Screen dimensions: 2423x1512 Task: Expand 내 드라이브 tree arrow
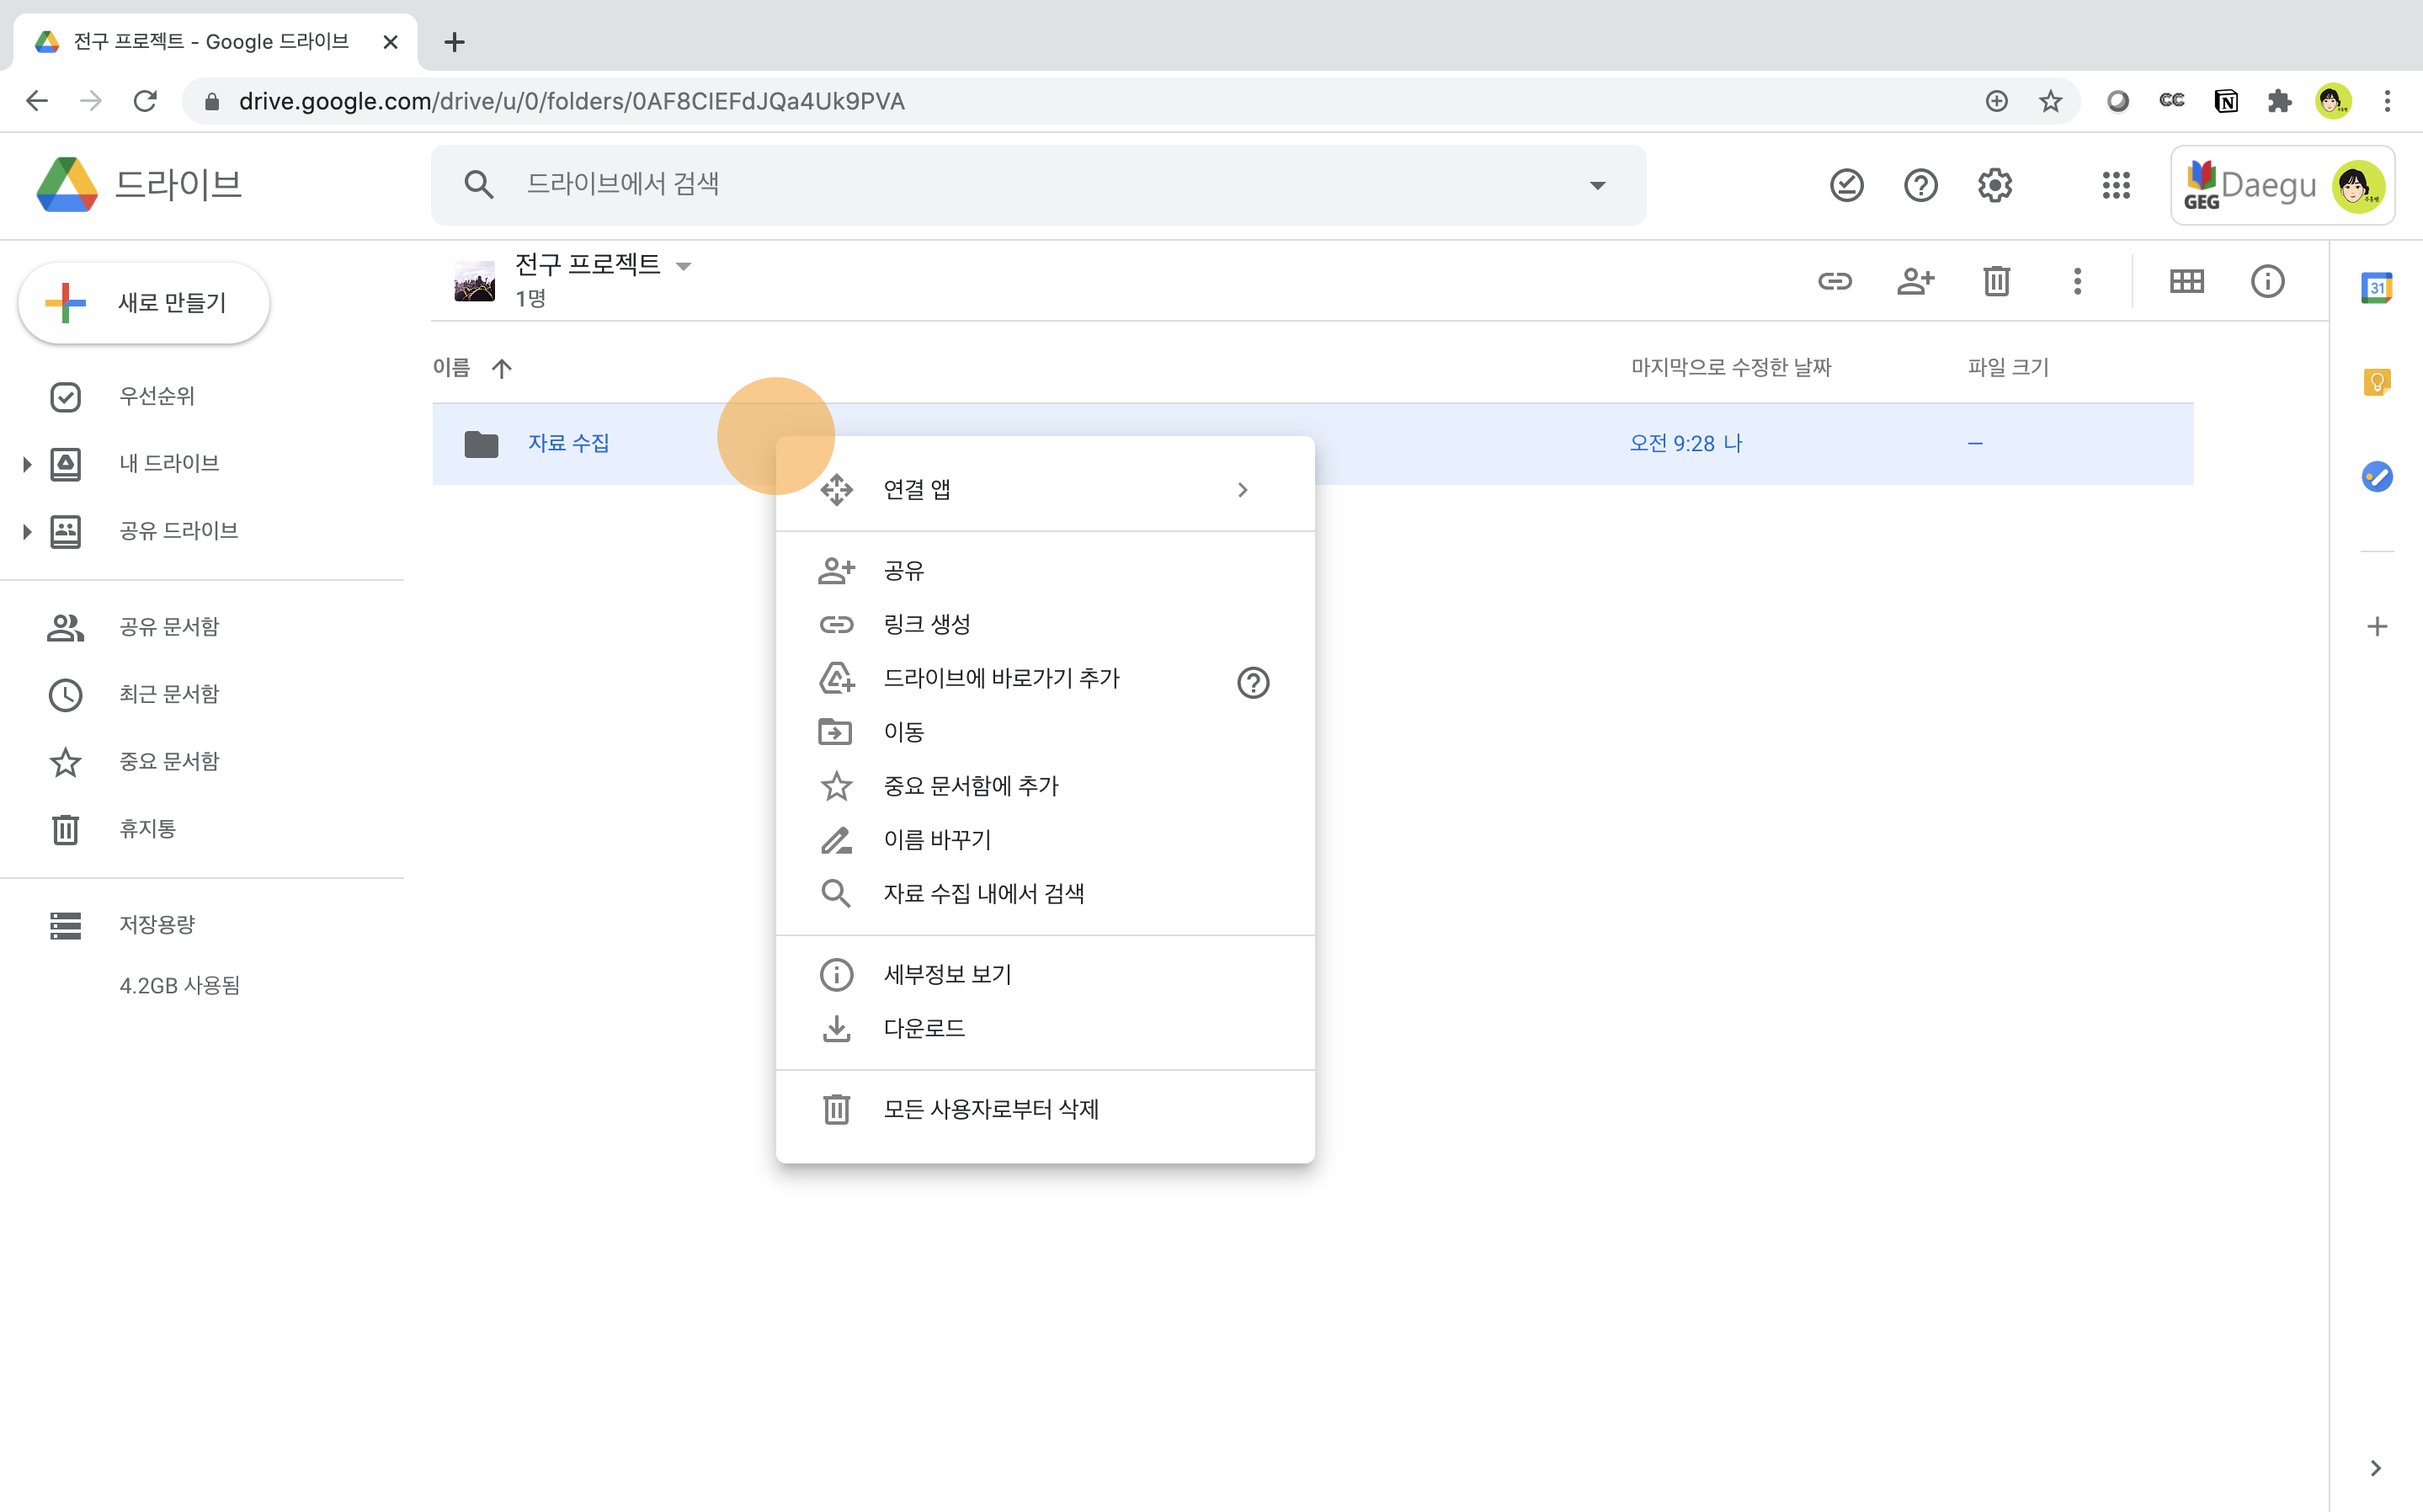tap(27, 464)
